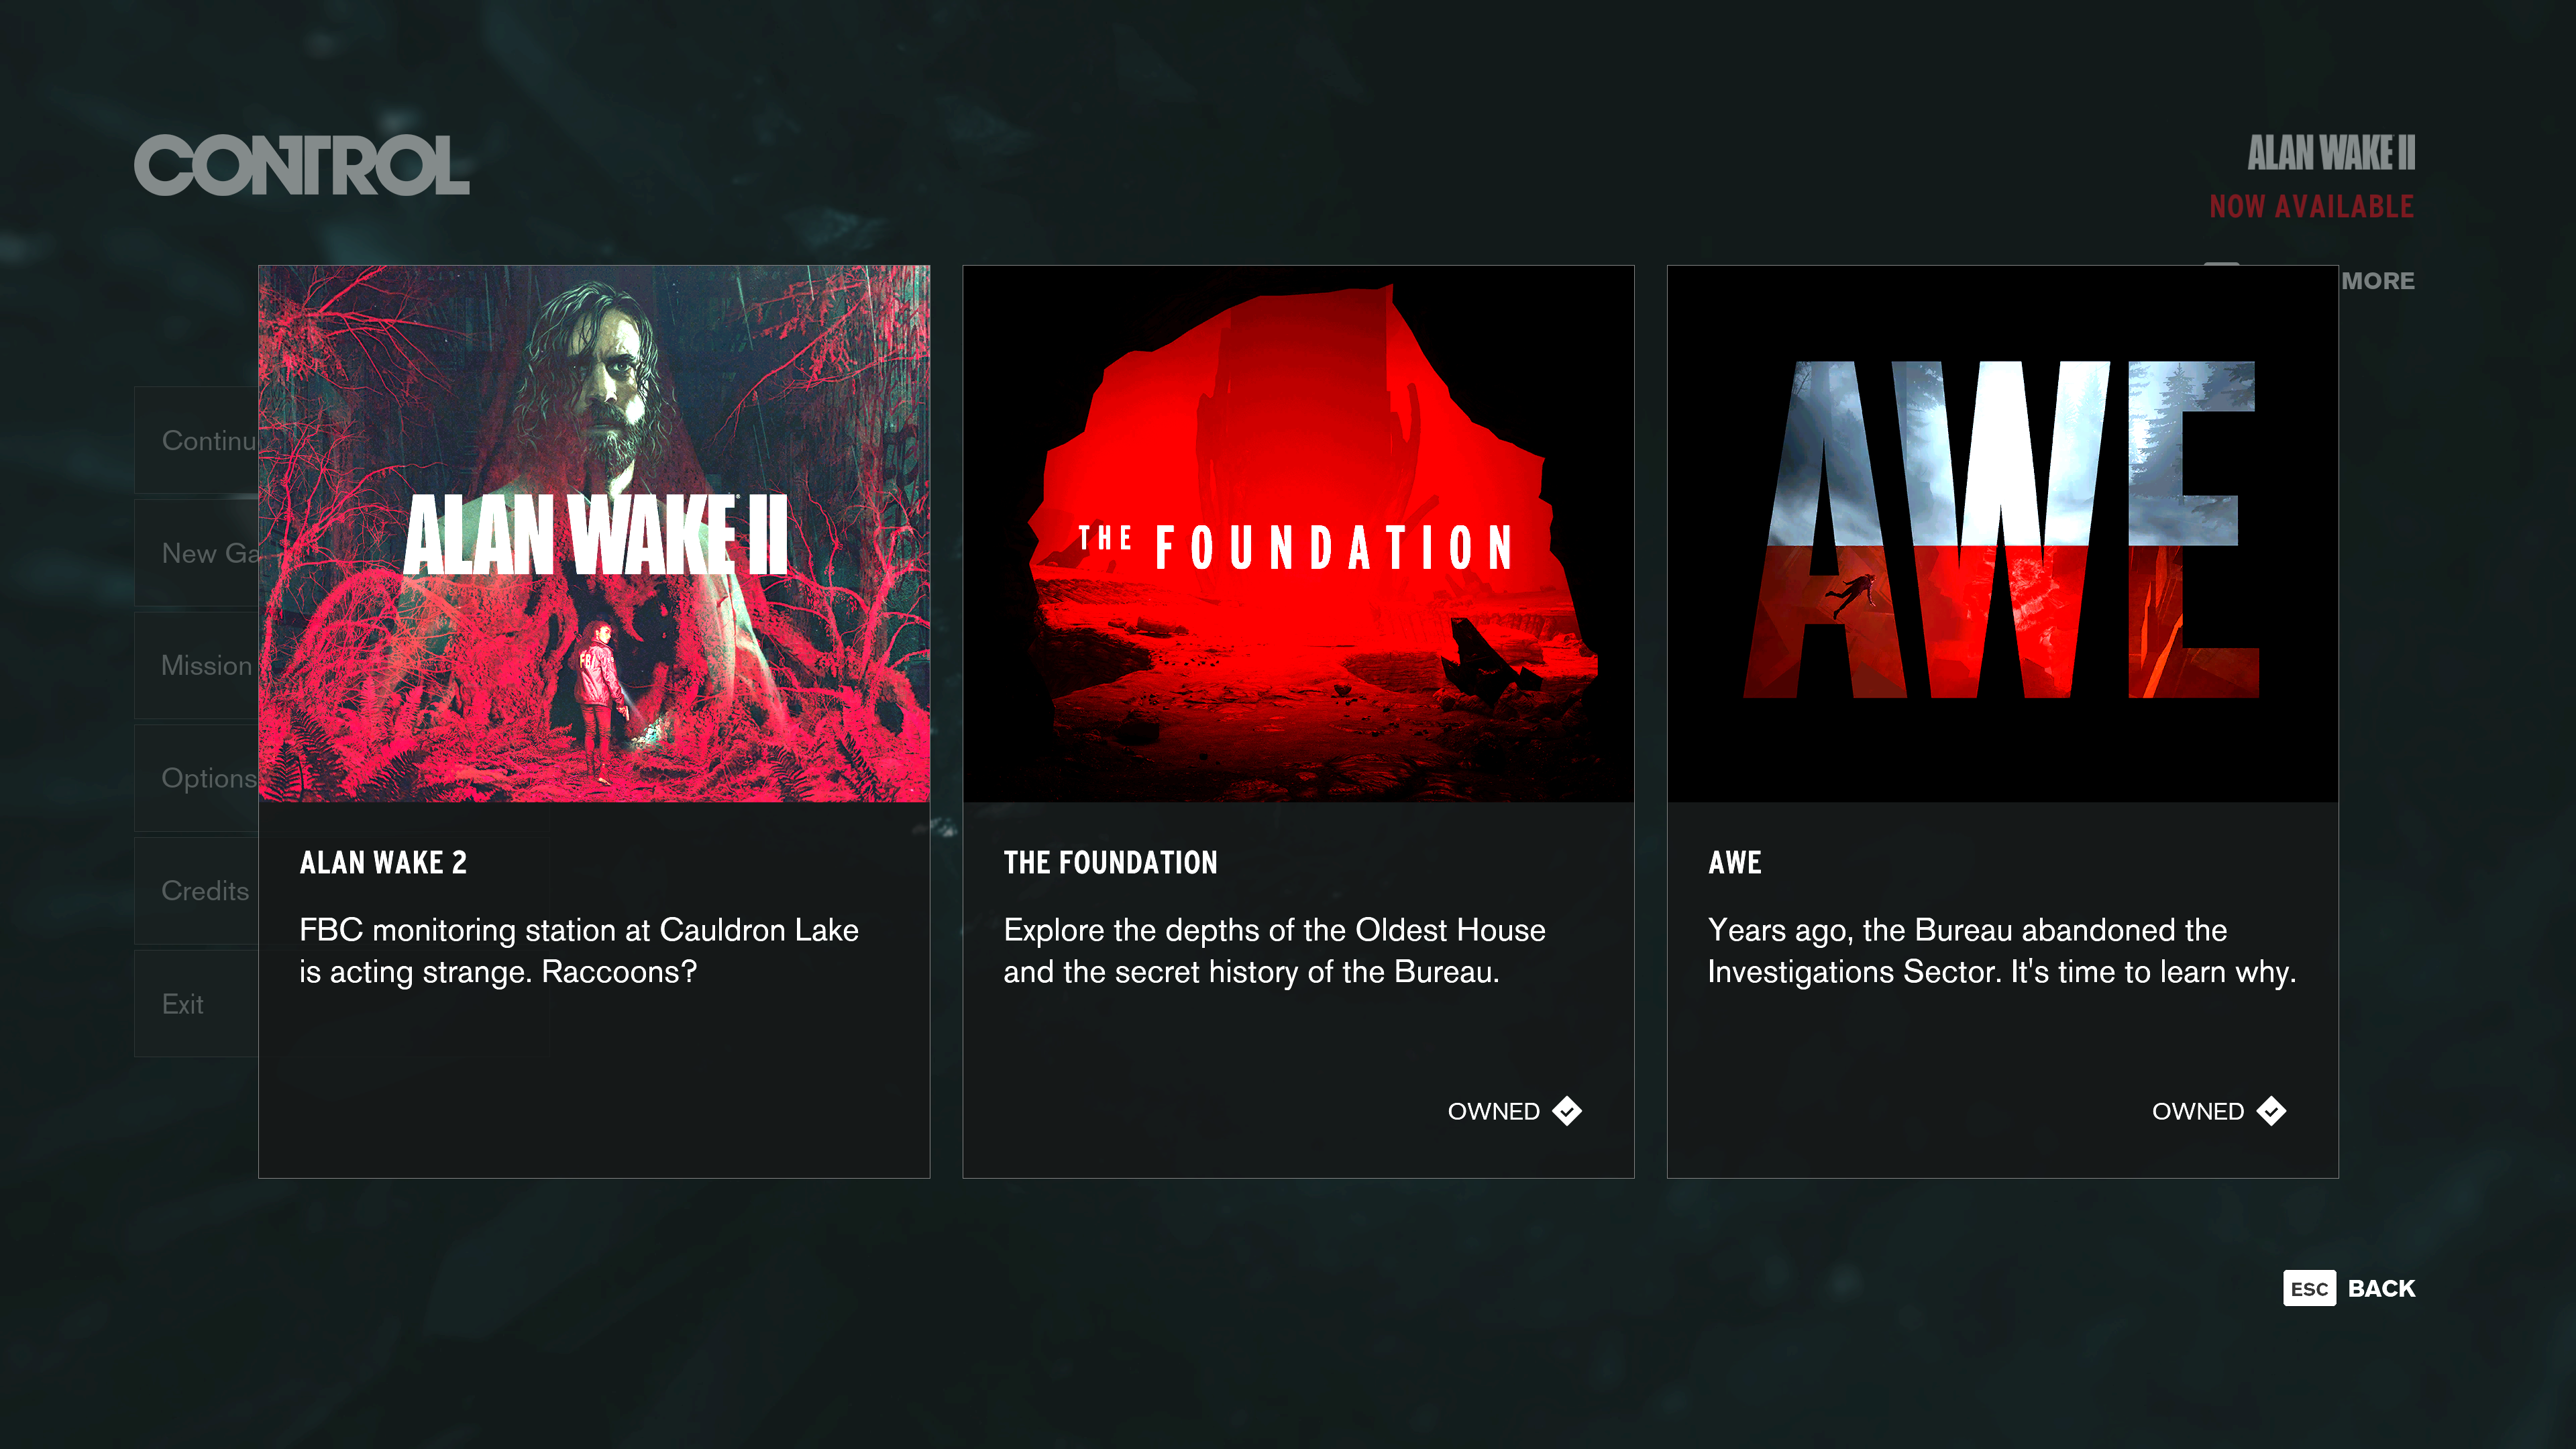Select the AWE expansion artwork

click(x=2002, y=533)
